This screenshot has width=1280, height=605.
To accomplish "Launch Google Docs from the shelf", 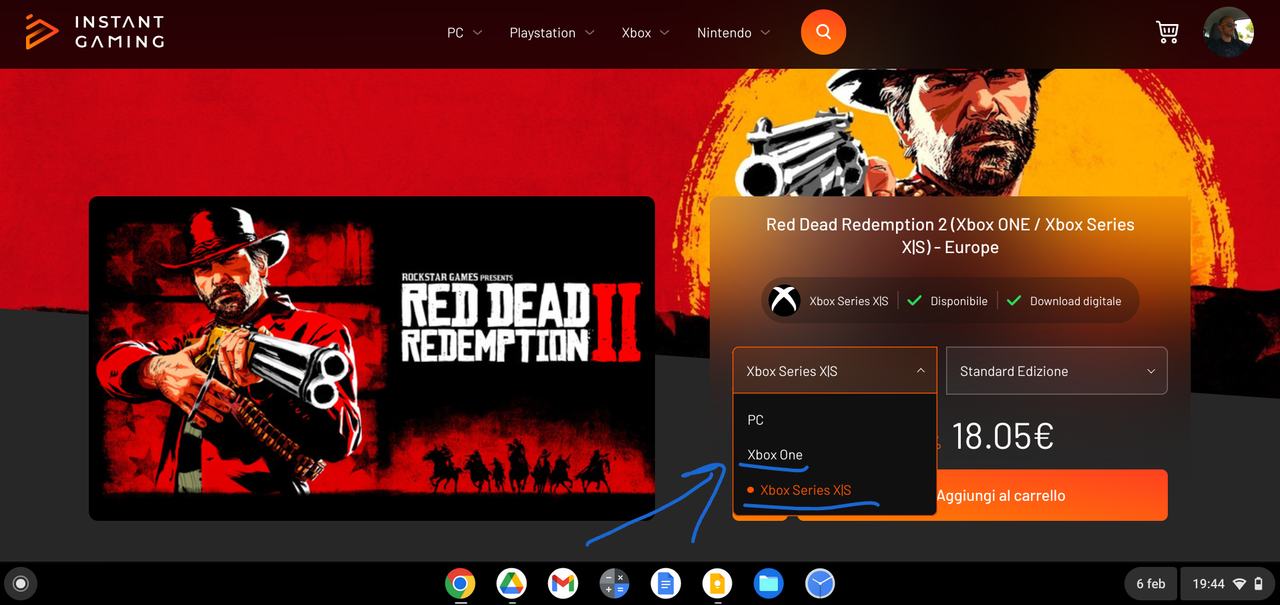I will coord(666,583).
